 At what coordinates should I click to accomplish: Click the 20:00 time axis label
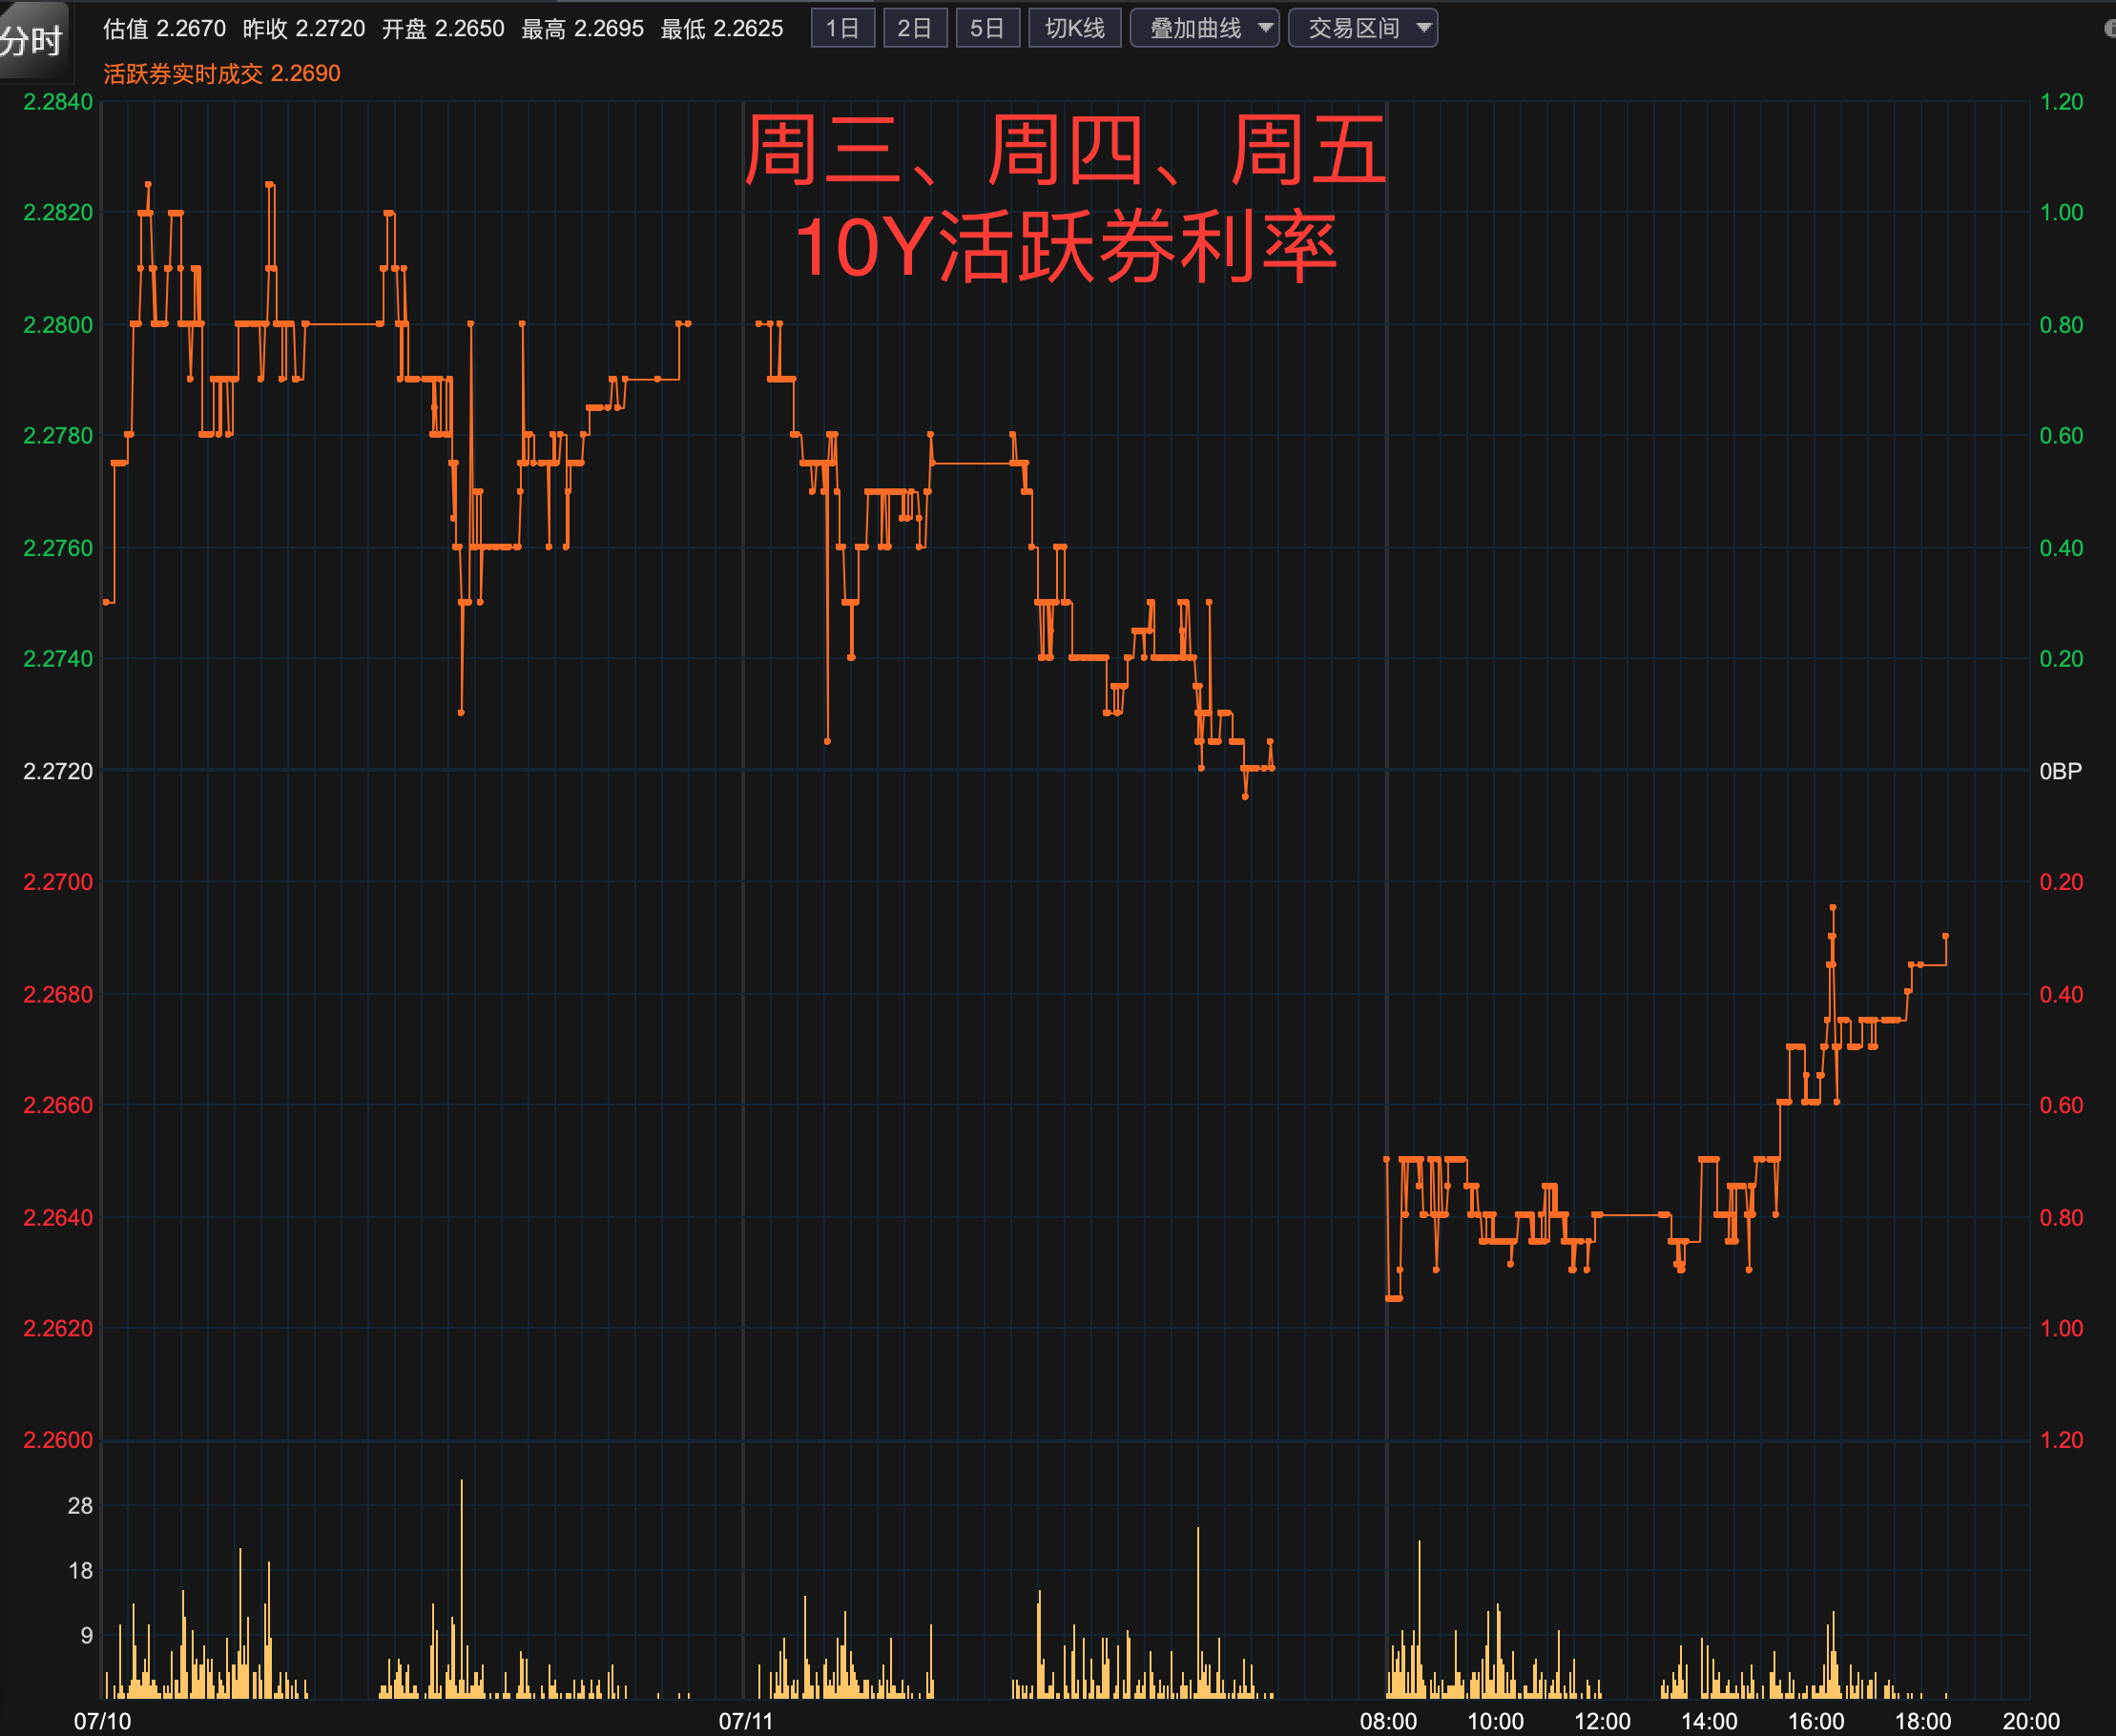[2030, 1721]
